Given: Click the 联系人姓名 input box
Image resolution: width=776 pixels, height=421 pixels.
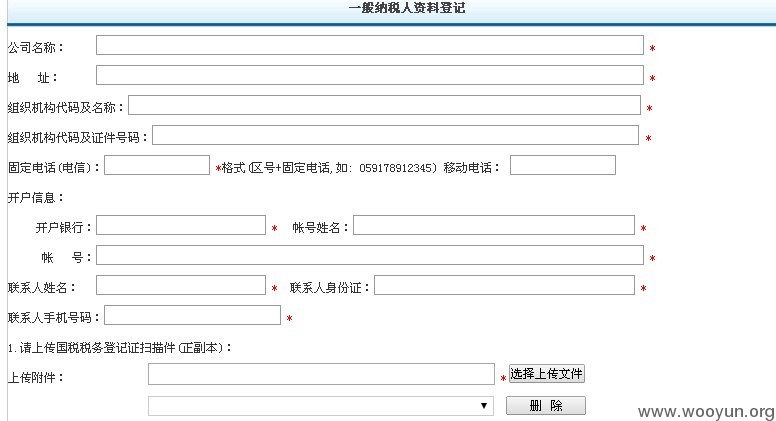Looking at the screenshot, I should pyautogui.click(x=181, y=285).
